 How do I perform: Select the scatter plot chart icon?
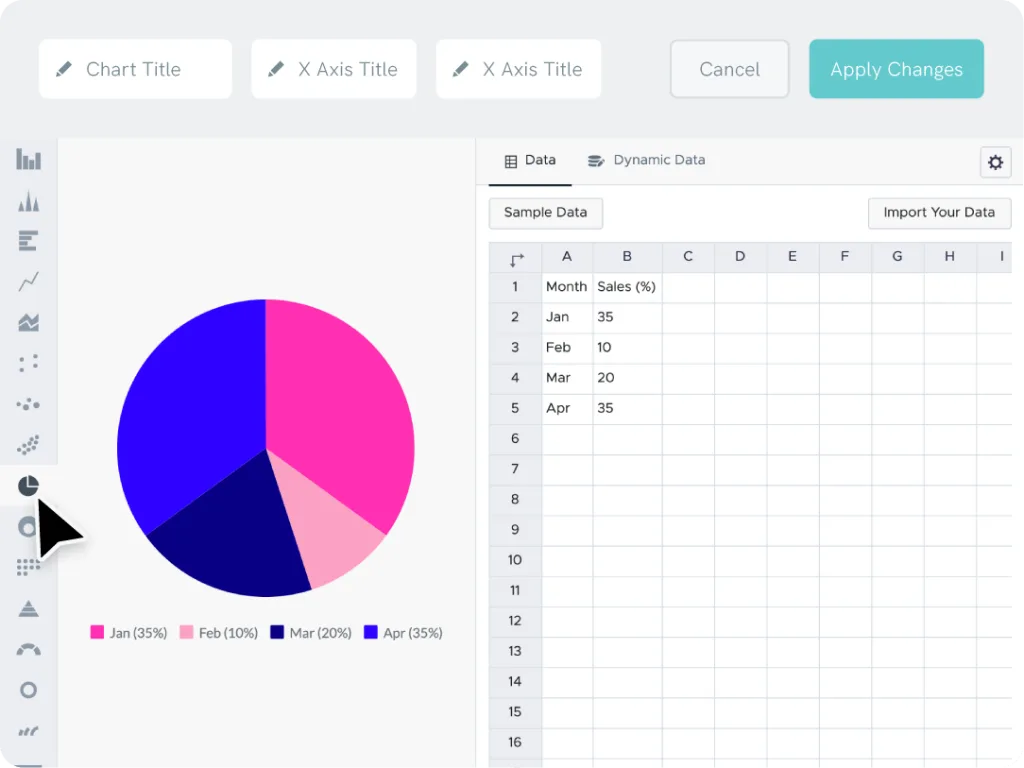(x=28, y=363)
